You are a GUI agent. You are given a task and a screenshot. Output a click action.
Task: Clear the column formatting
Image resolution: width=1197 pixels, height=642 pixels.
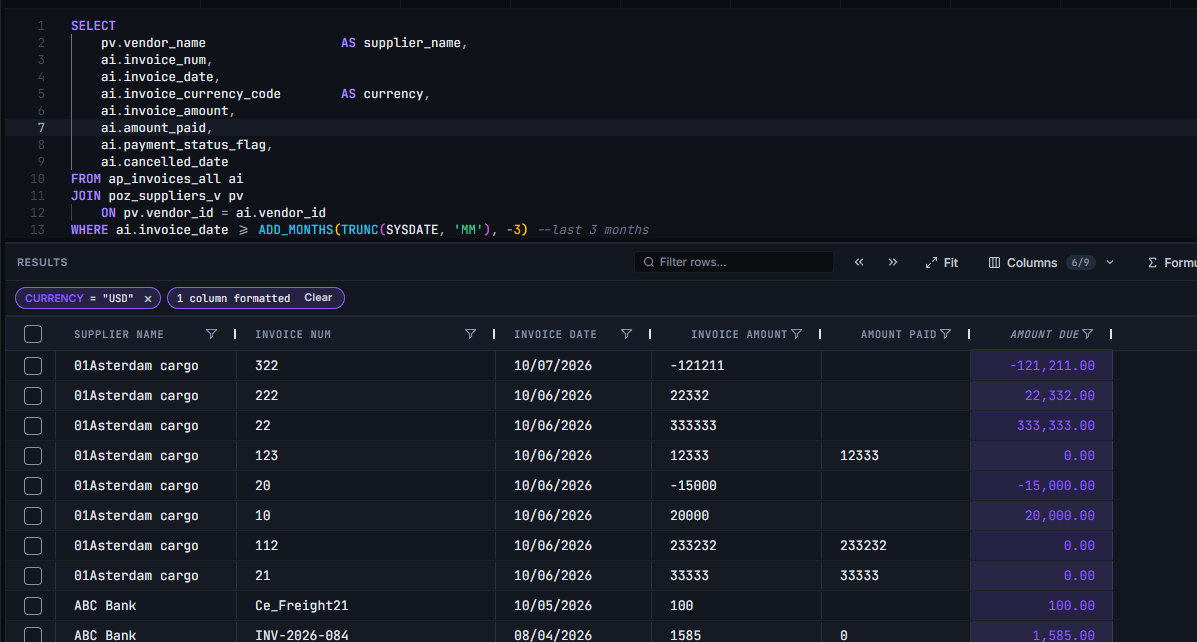tap(318, 298)
